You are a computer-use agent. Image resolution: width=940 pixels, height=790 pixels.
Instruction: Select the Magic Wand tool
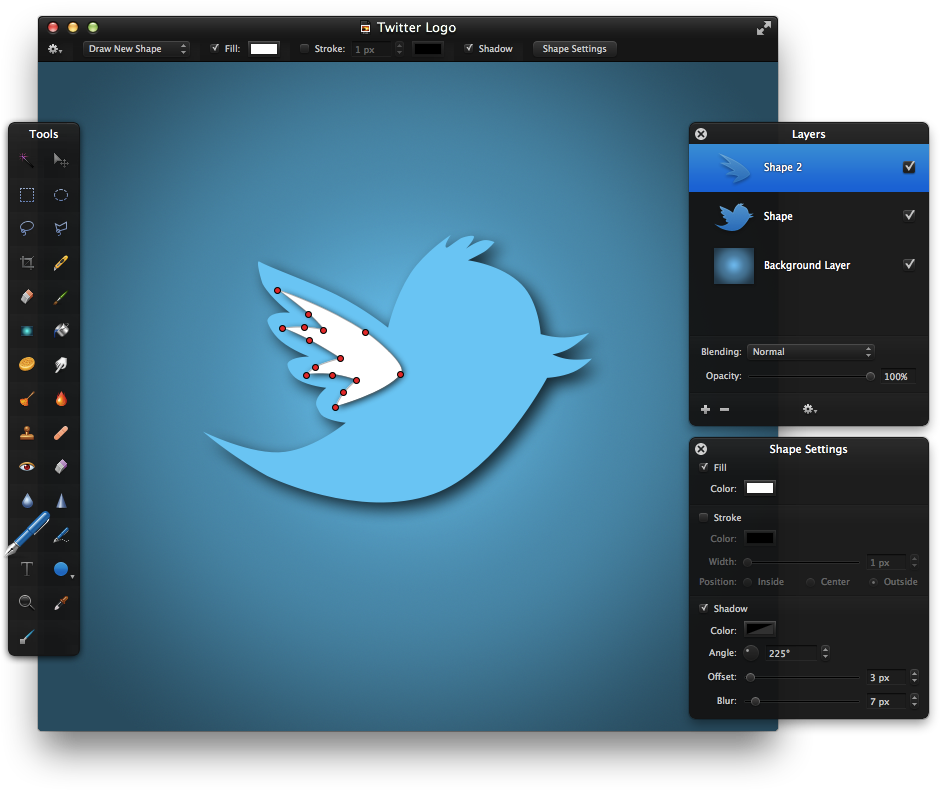coord(25,160)
